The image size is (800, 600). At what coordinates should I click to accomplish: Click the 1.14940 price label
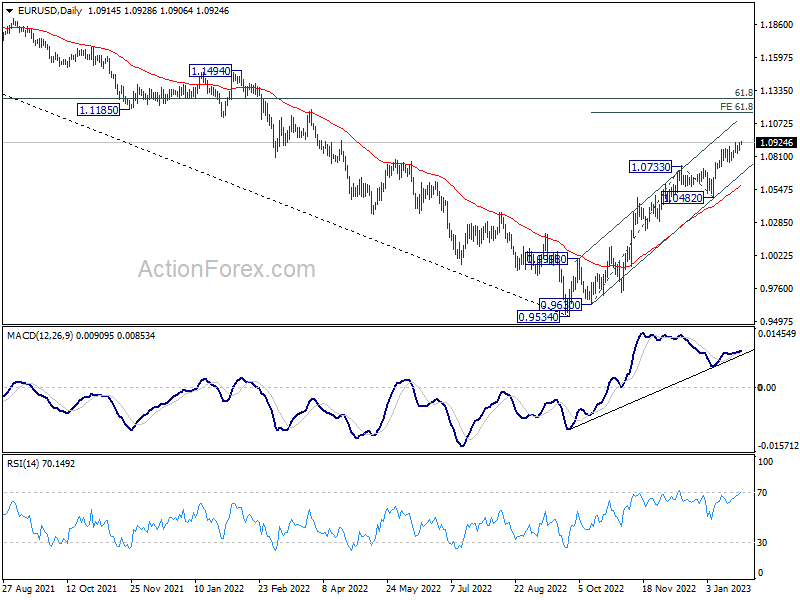pos(211,71)
